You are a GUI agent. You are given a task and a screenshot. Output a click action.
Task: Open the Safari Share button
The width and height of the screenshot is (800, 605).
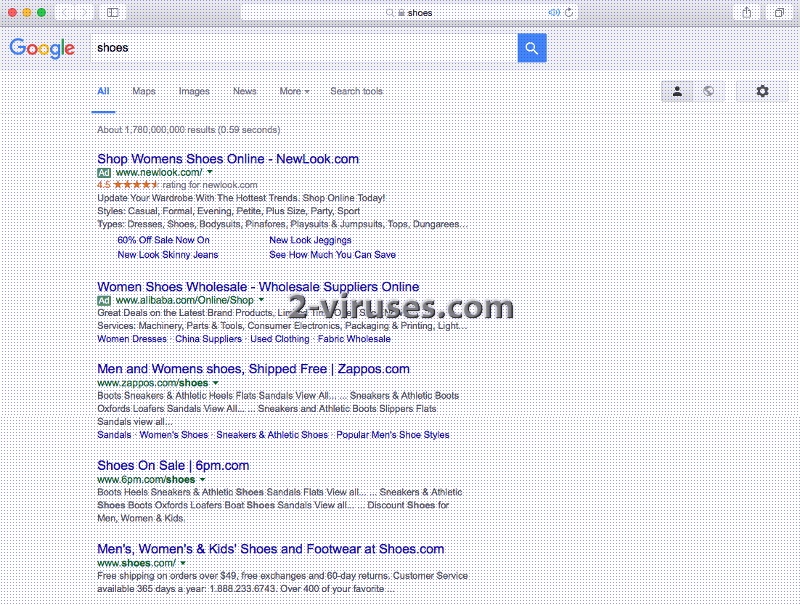747,13
